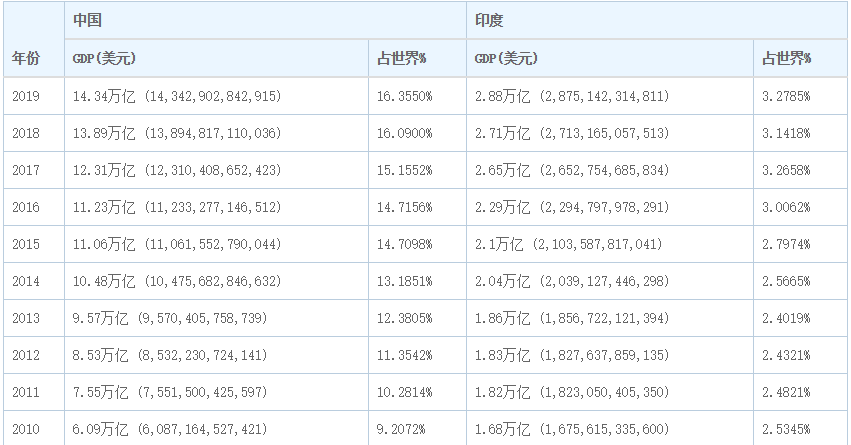Click the 9.2072% share cell
The image size is (851, 445).
[x=417, y=428]
